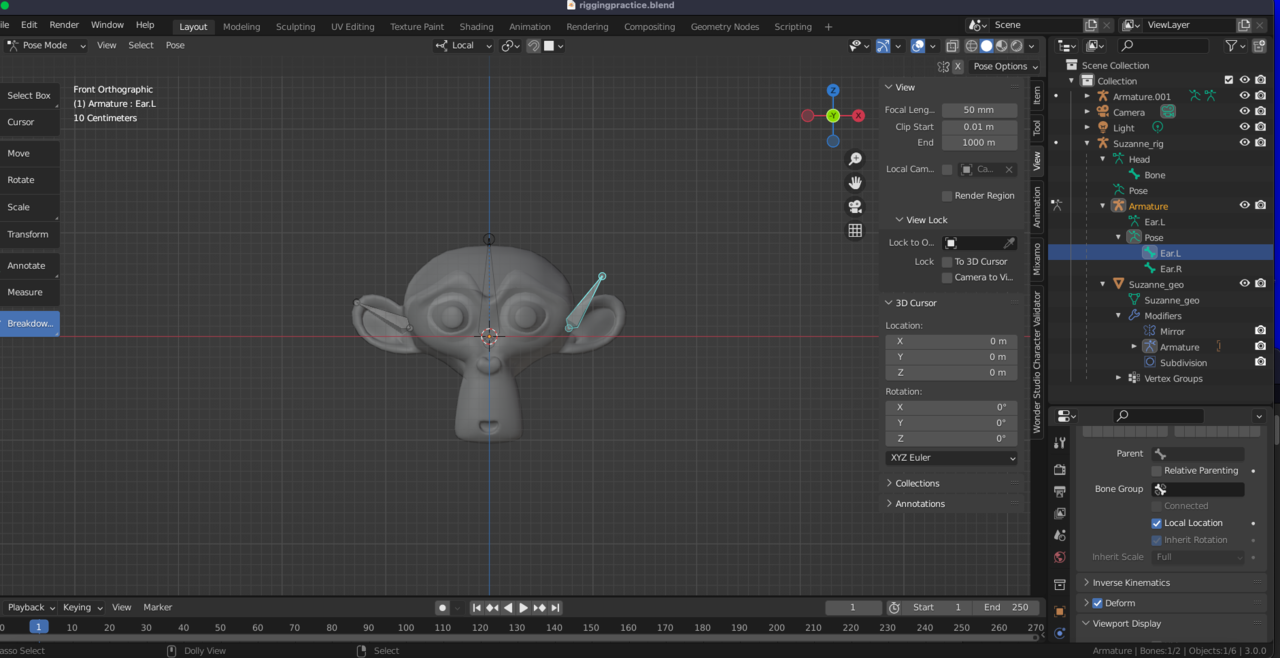Switch orthographic/perspective with the grid icon
The width and height of the screenshot is (1280, 658).
855,230
